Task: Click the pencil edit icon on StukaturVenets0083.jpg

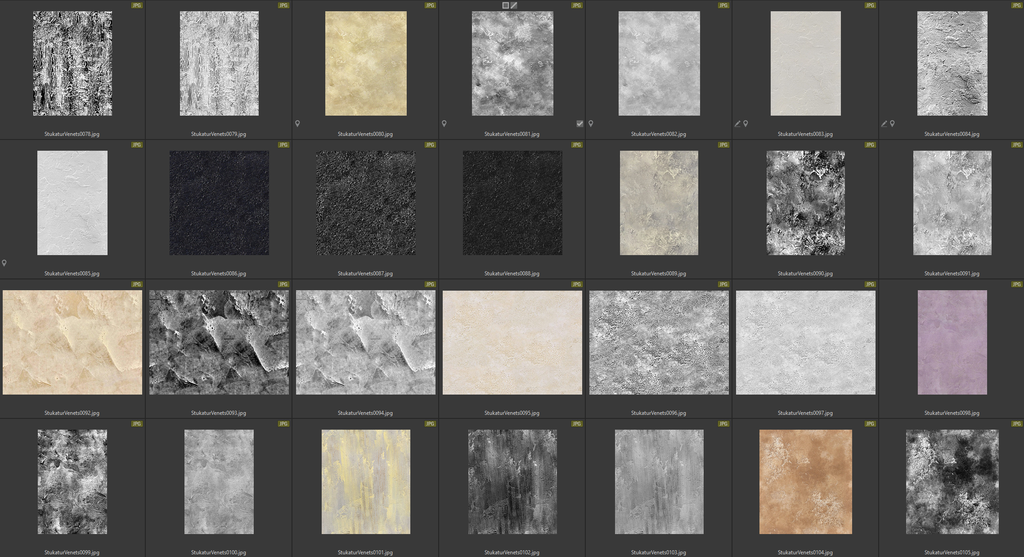Action: [737, 123]
